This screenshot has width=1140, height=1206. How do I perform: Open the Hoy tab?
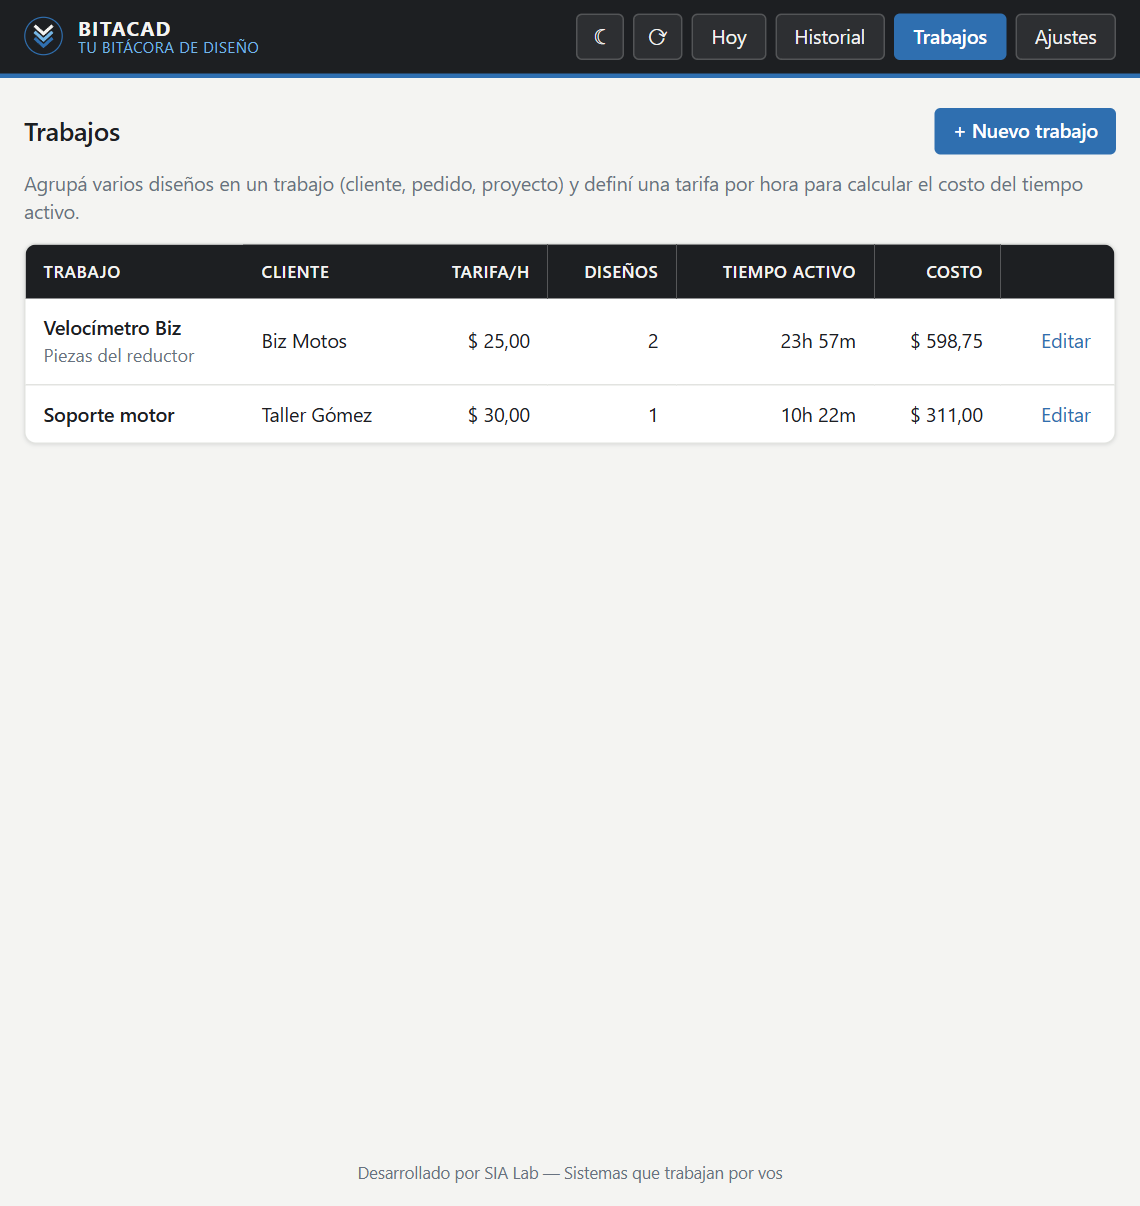(x=729, y=37)
